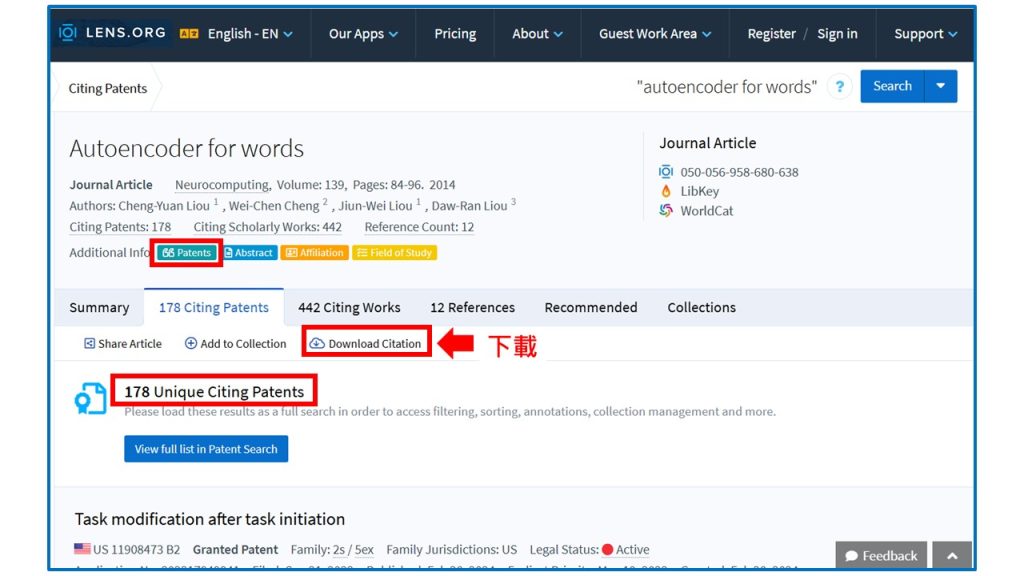Select the "US 11908473 B2" patent number text

click(x=136, y=550)
